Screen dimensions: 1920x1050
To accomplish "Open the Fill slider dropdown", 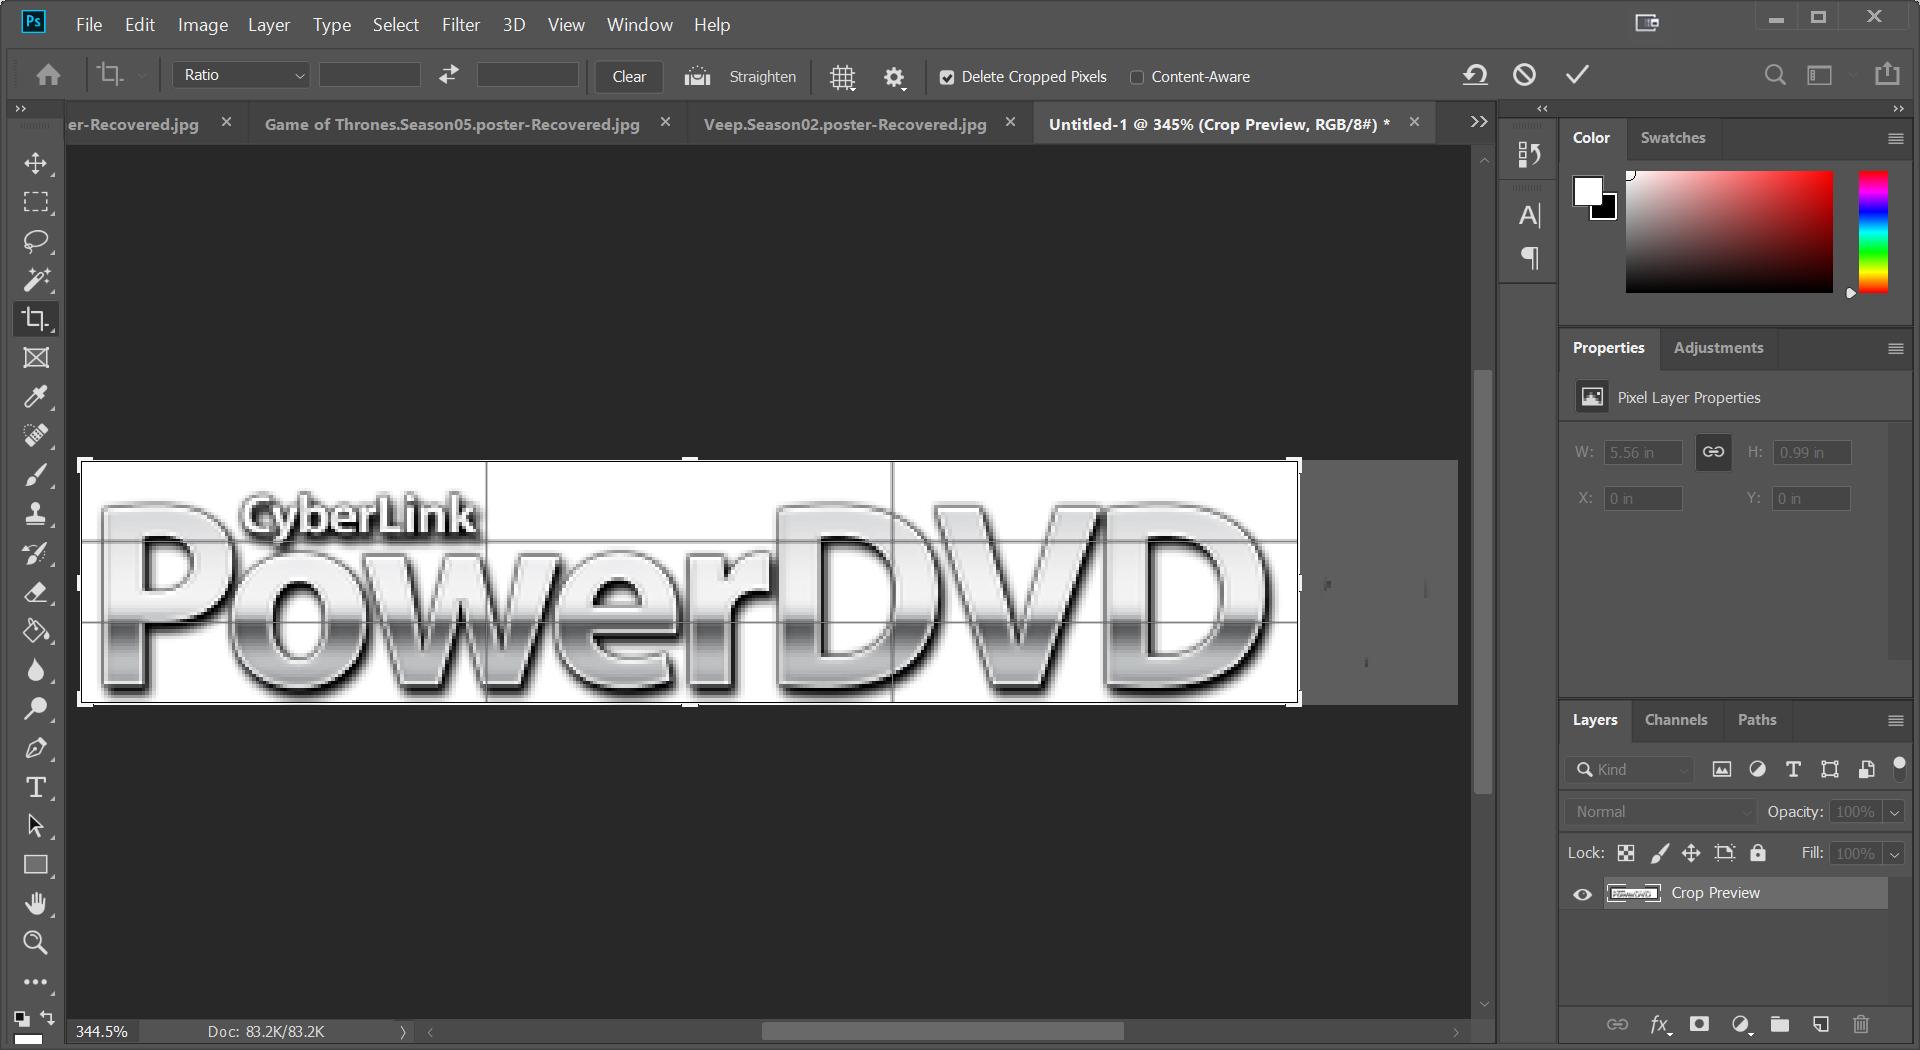I will [x=1894, y=854].
